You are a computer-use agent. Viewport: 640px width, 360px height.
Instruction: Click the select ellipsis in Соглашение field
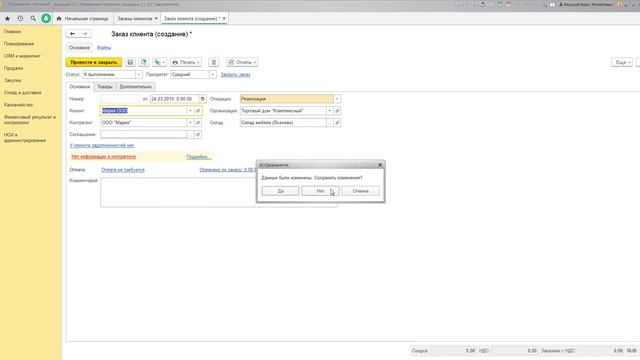point(190,134)
